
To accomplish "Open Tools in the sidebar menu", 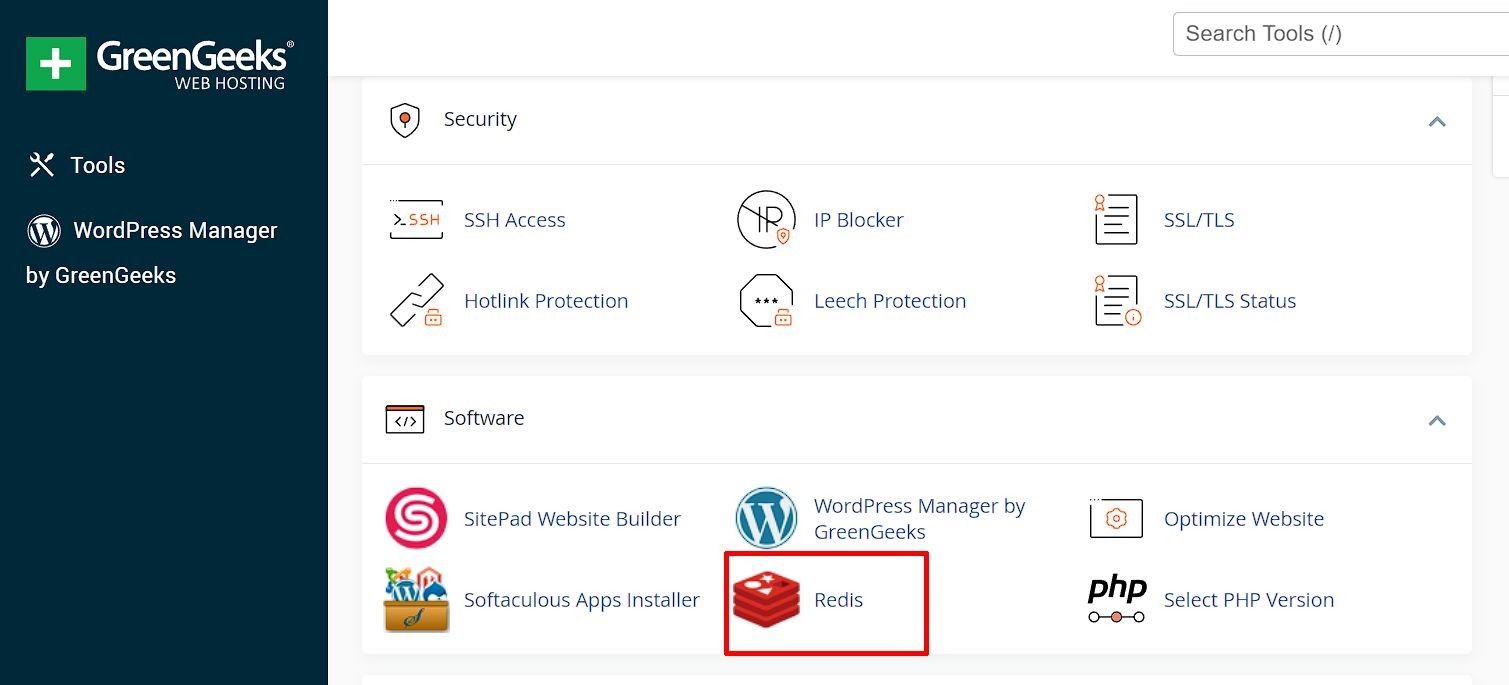I will click(98, 166).
